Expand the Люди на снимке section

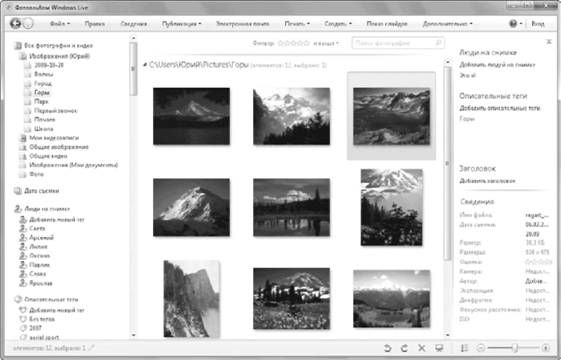point(47,209)
